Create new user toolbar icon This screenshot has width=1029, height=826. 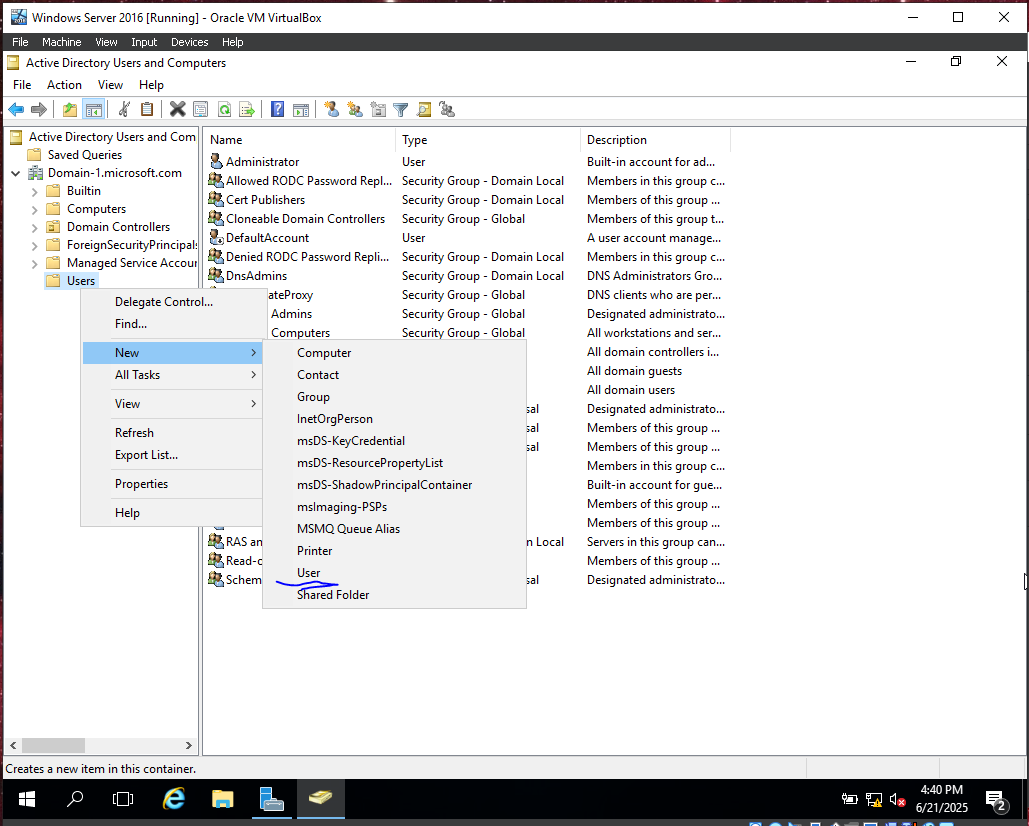coord(332,109)
